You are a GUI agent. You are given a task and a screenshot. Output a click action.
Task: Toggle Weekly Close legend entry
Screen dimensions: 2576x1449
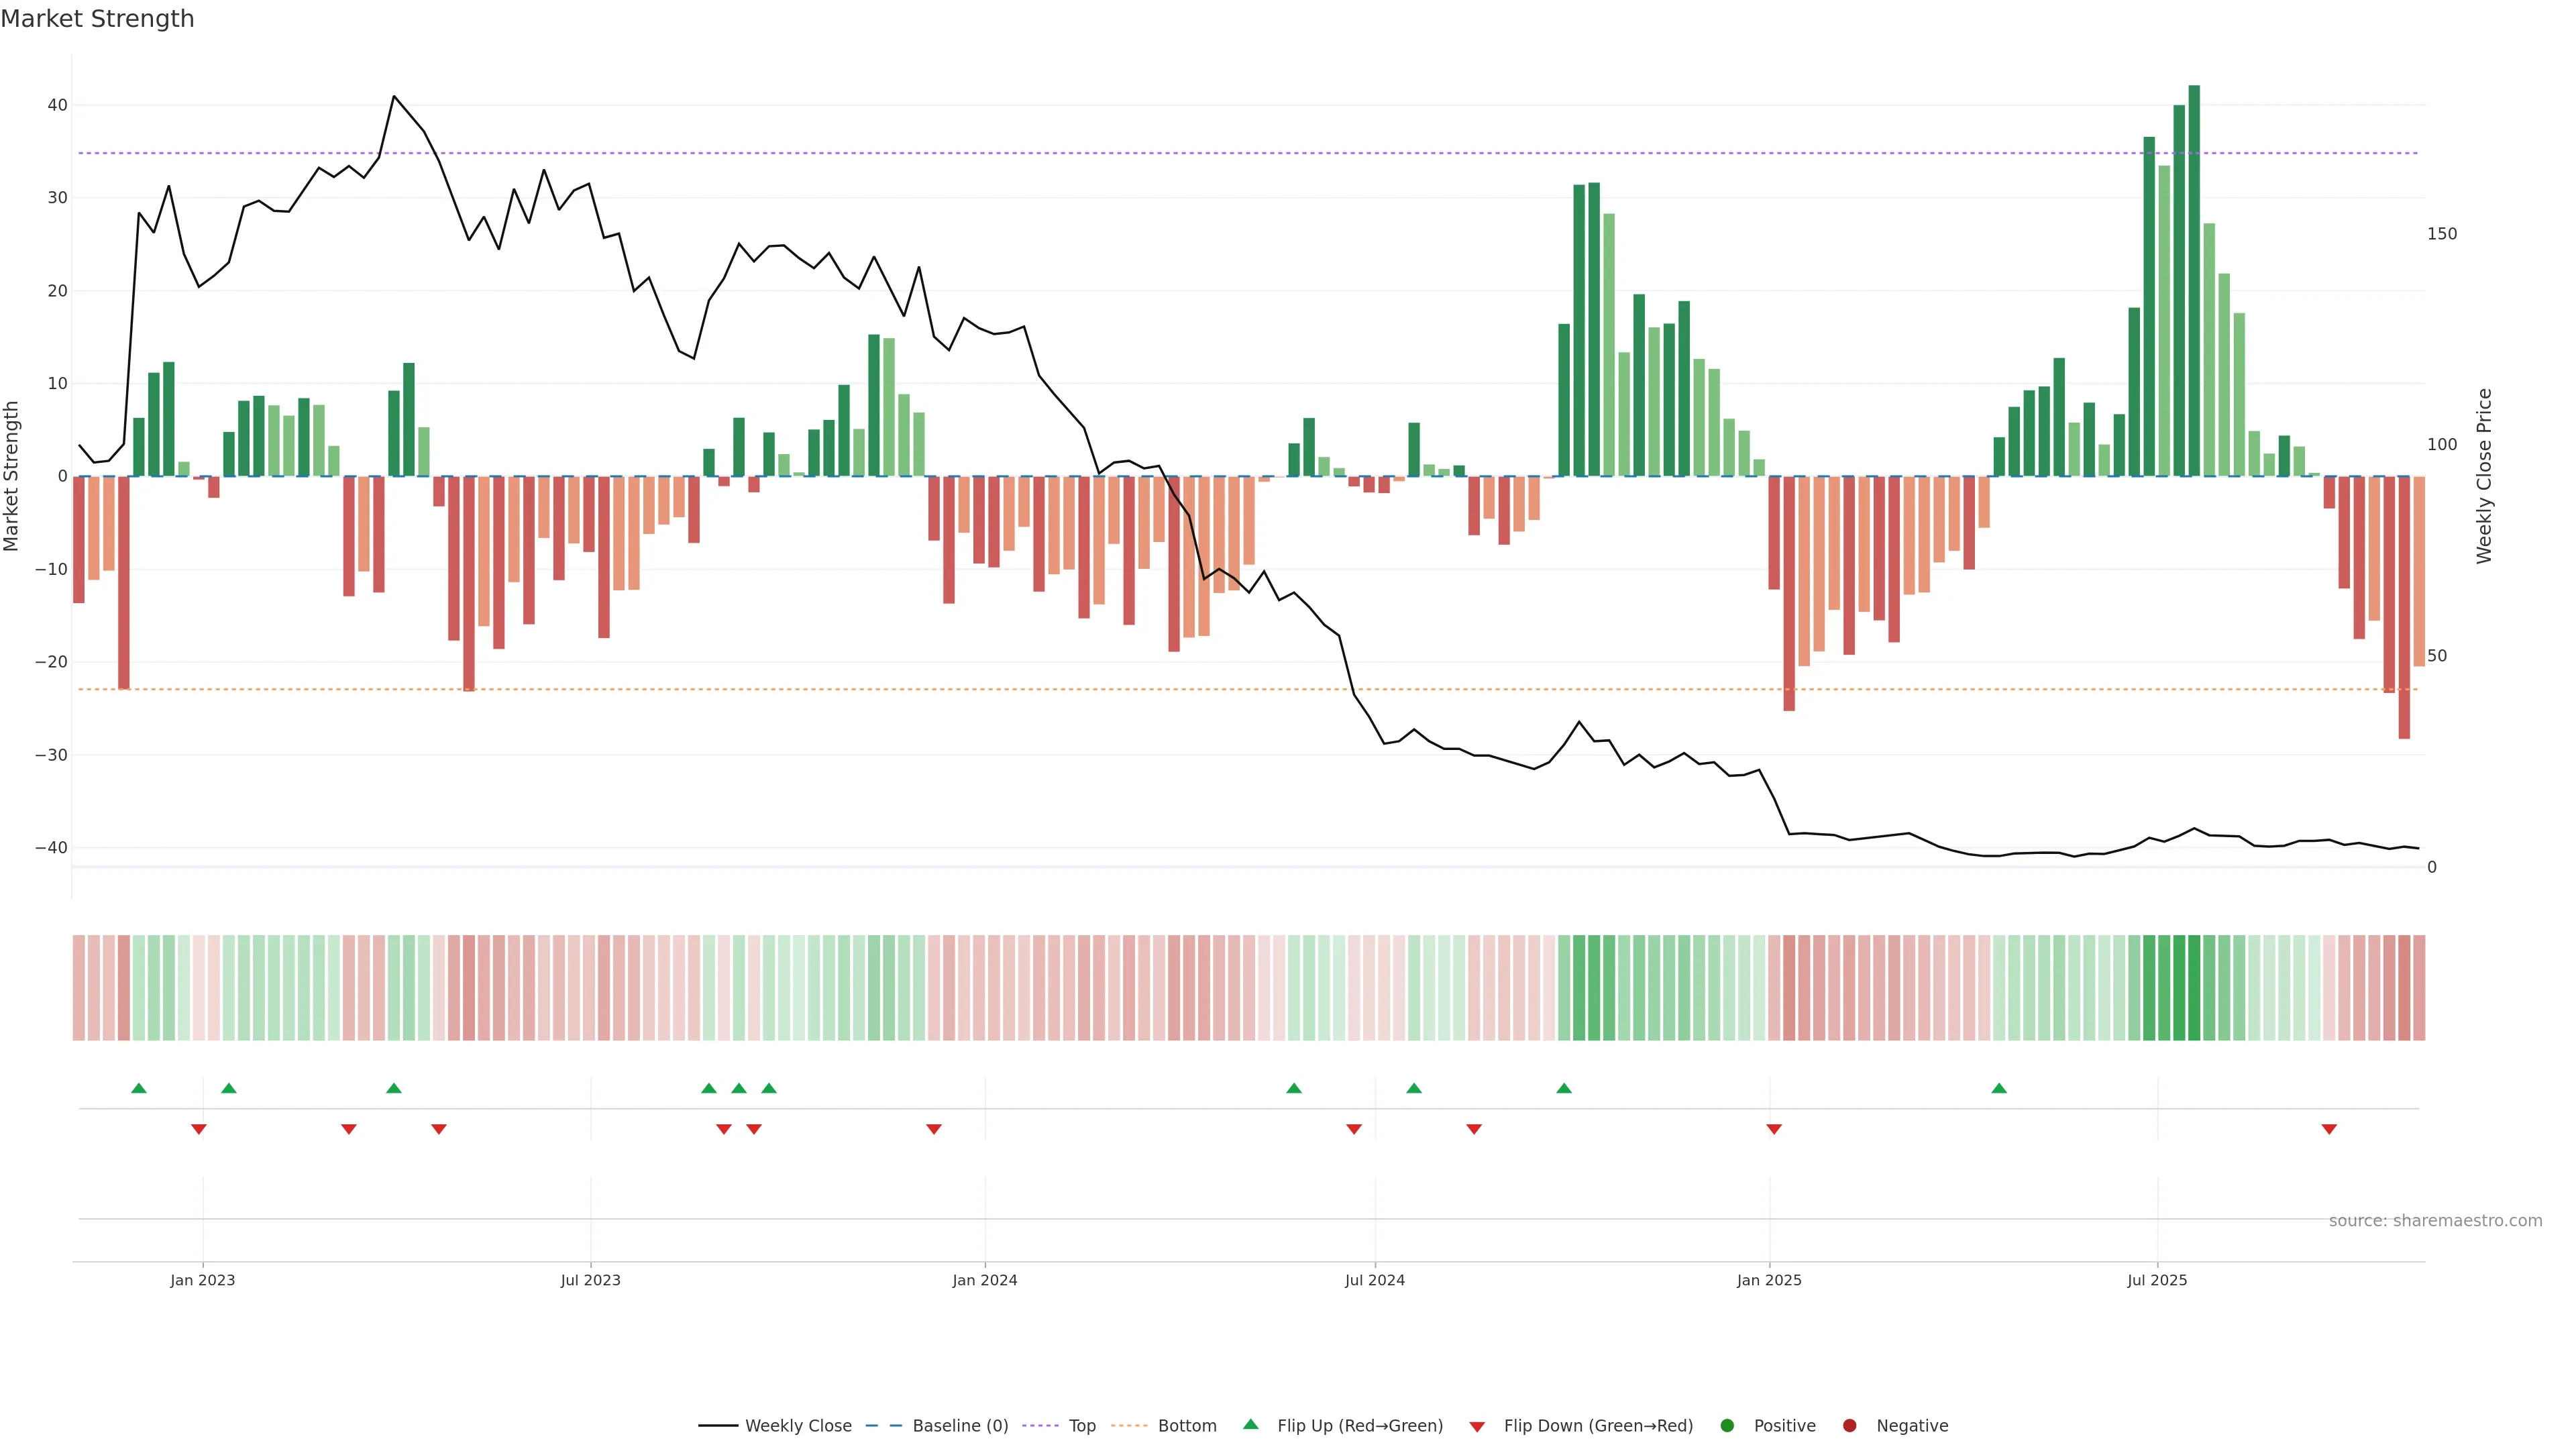797,1426
